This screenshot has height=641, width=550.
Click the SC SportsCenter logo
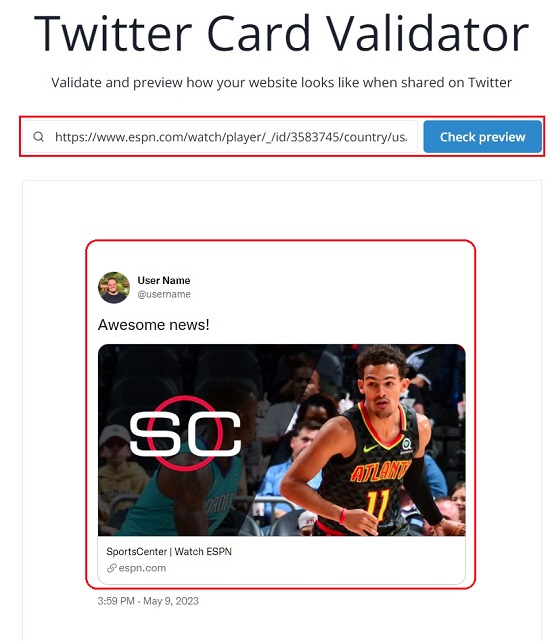[x=185, y=433]
